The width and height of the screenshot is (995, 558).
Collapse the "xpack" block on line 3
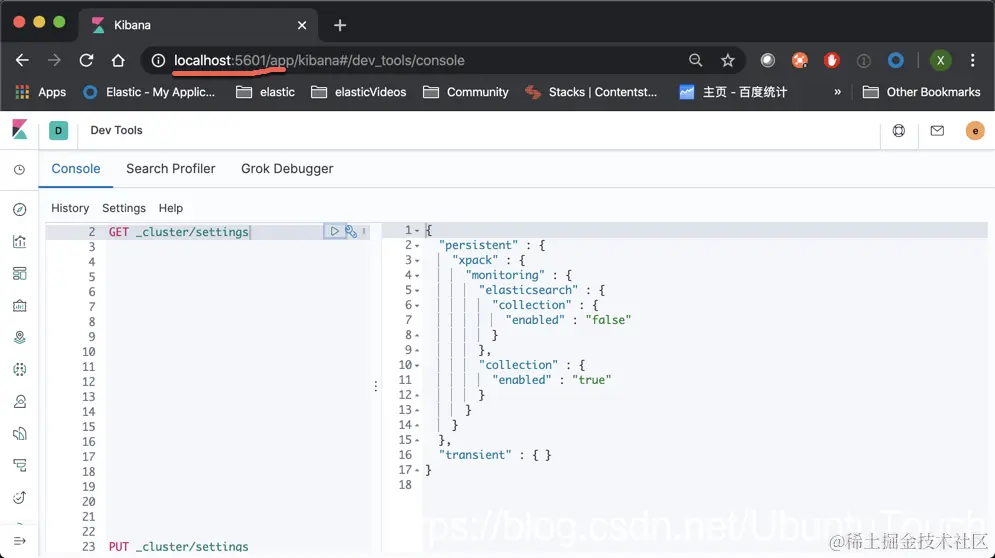point(417,260)
